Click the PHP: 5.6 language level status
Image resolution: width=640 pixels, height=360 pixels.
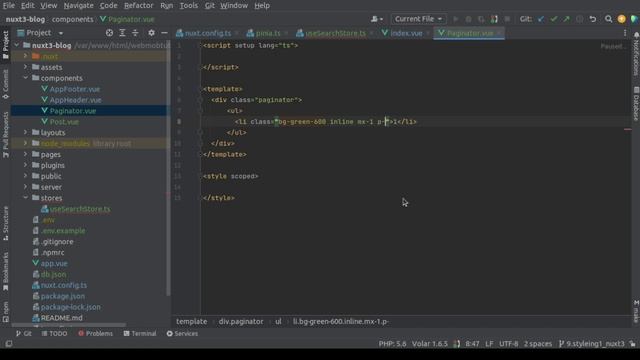click(x=392, y=344)
